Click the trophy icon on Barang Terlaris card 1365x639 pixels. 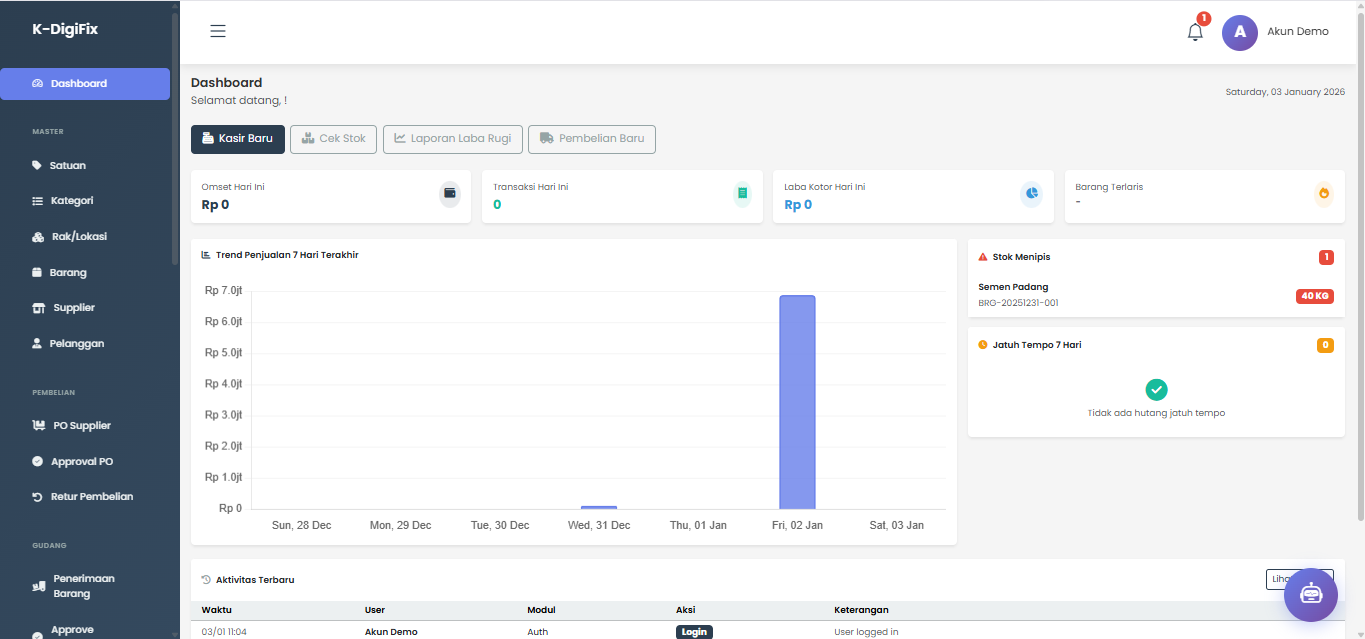click(x=1323, y=194)
